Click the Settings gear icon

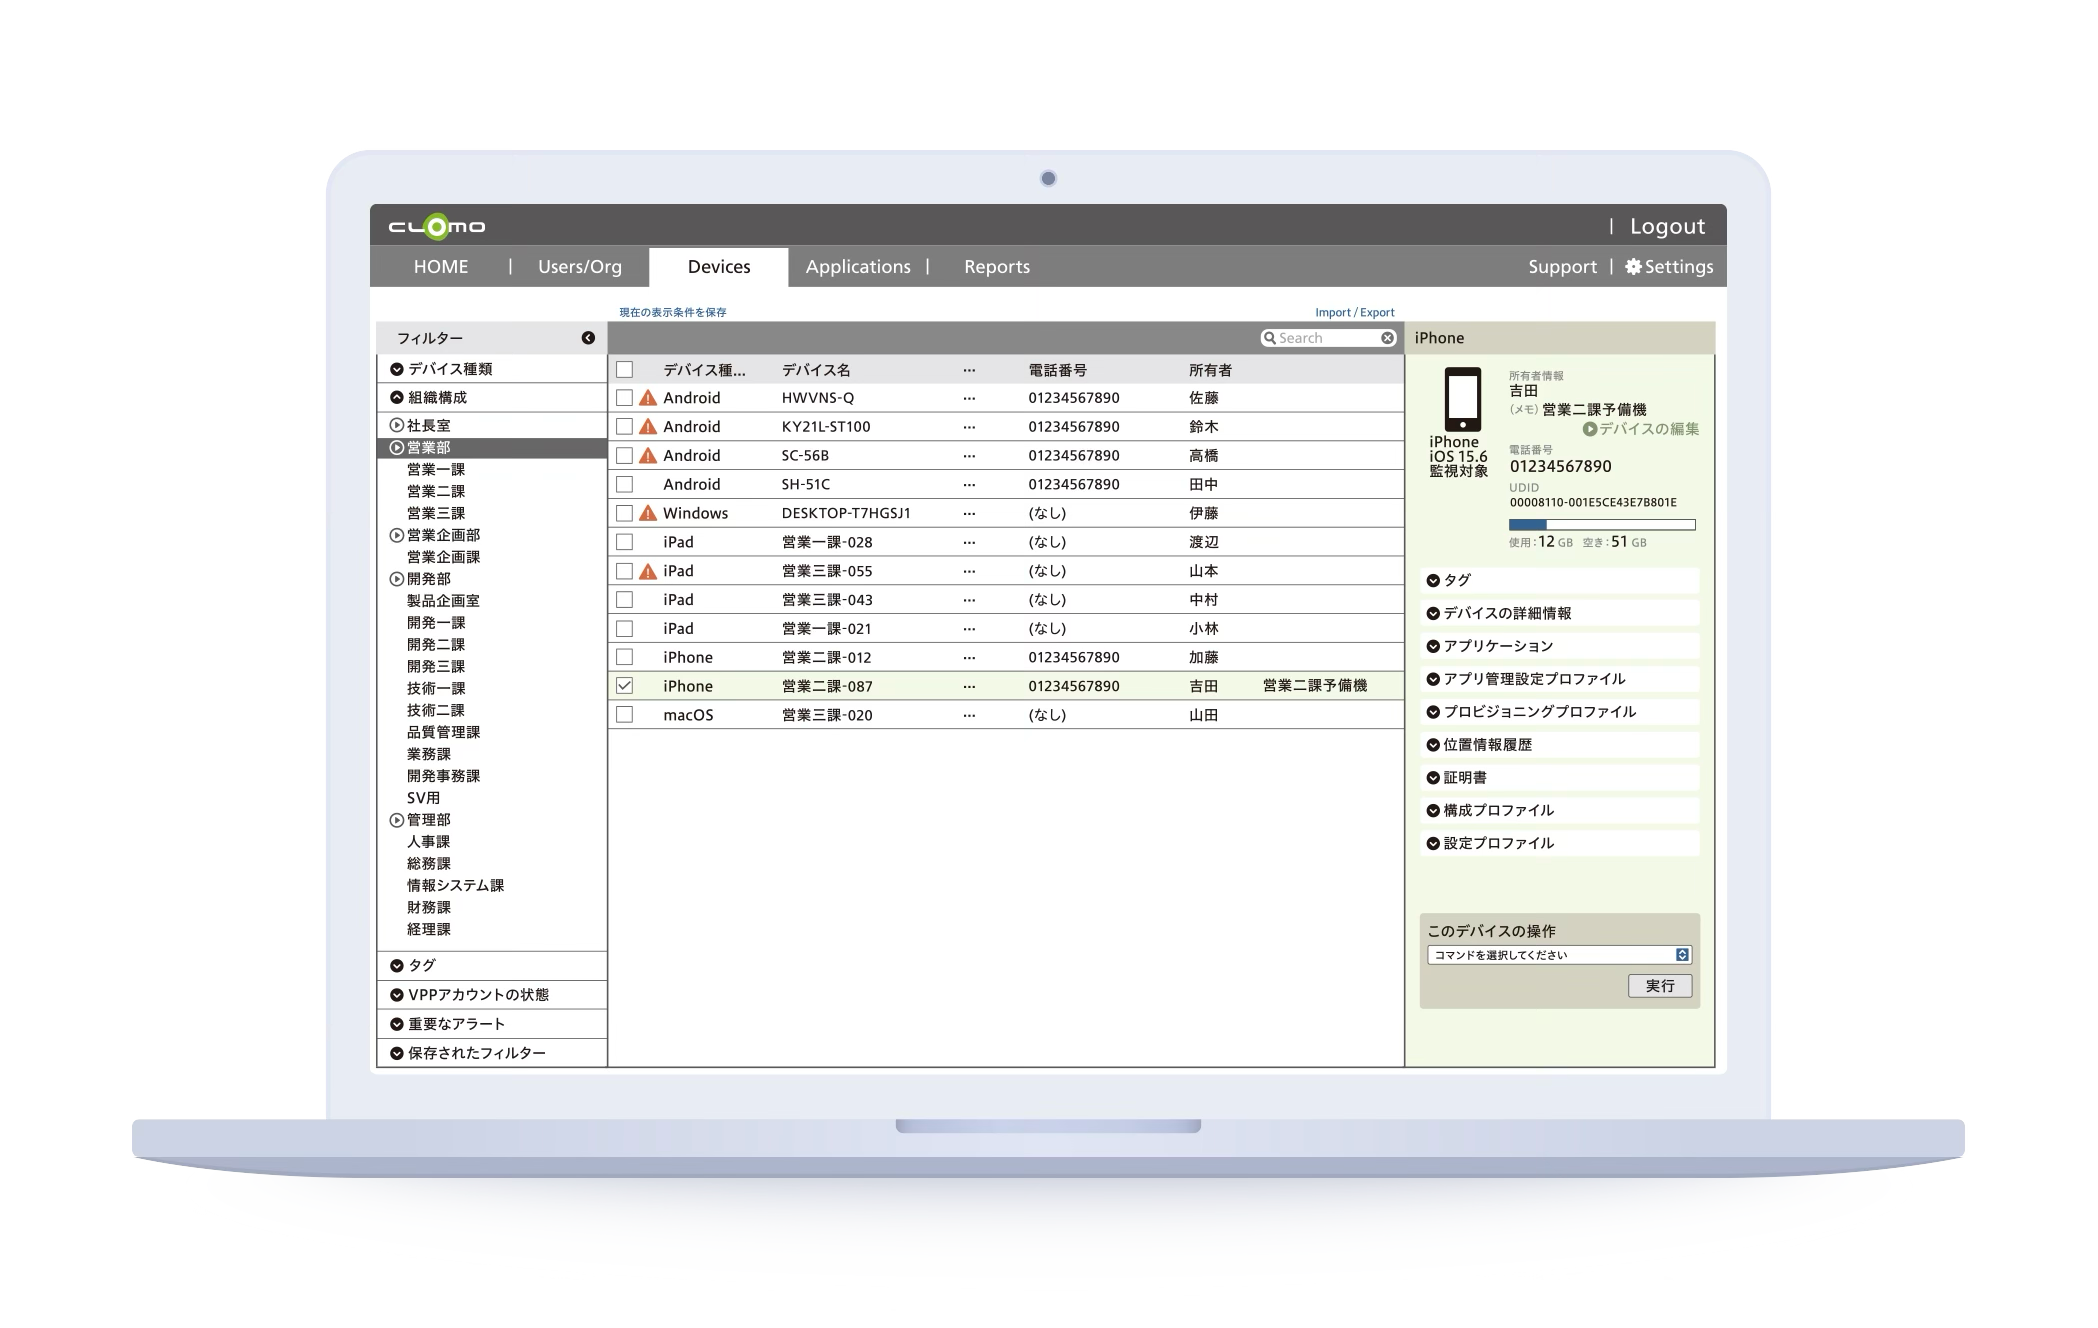coord(1633,267)
